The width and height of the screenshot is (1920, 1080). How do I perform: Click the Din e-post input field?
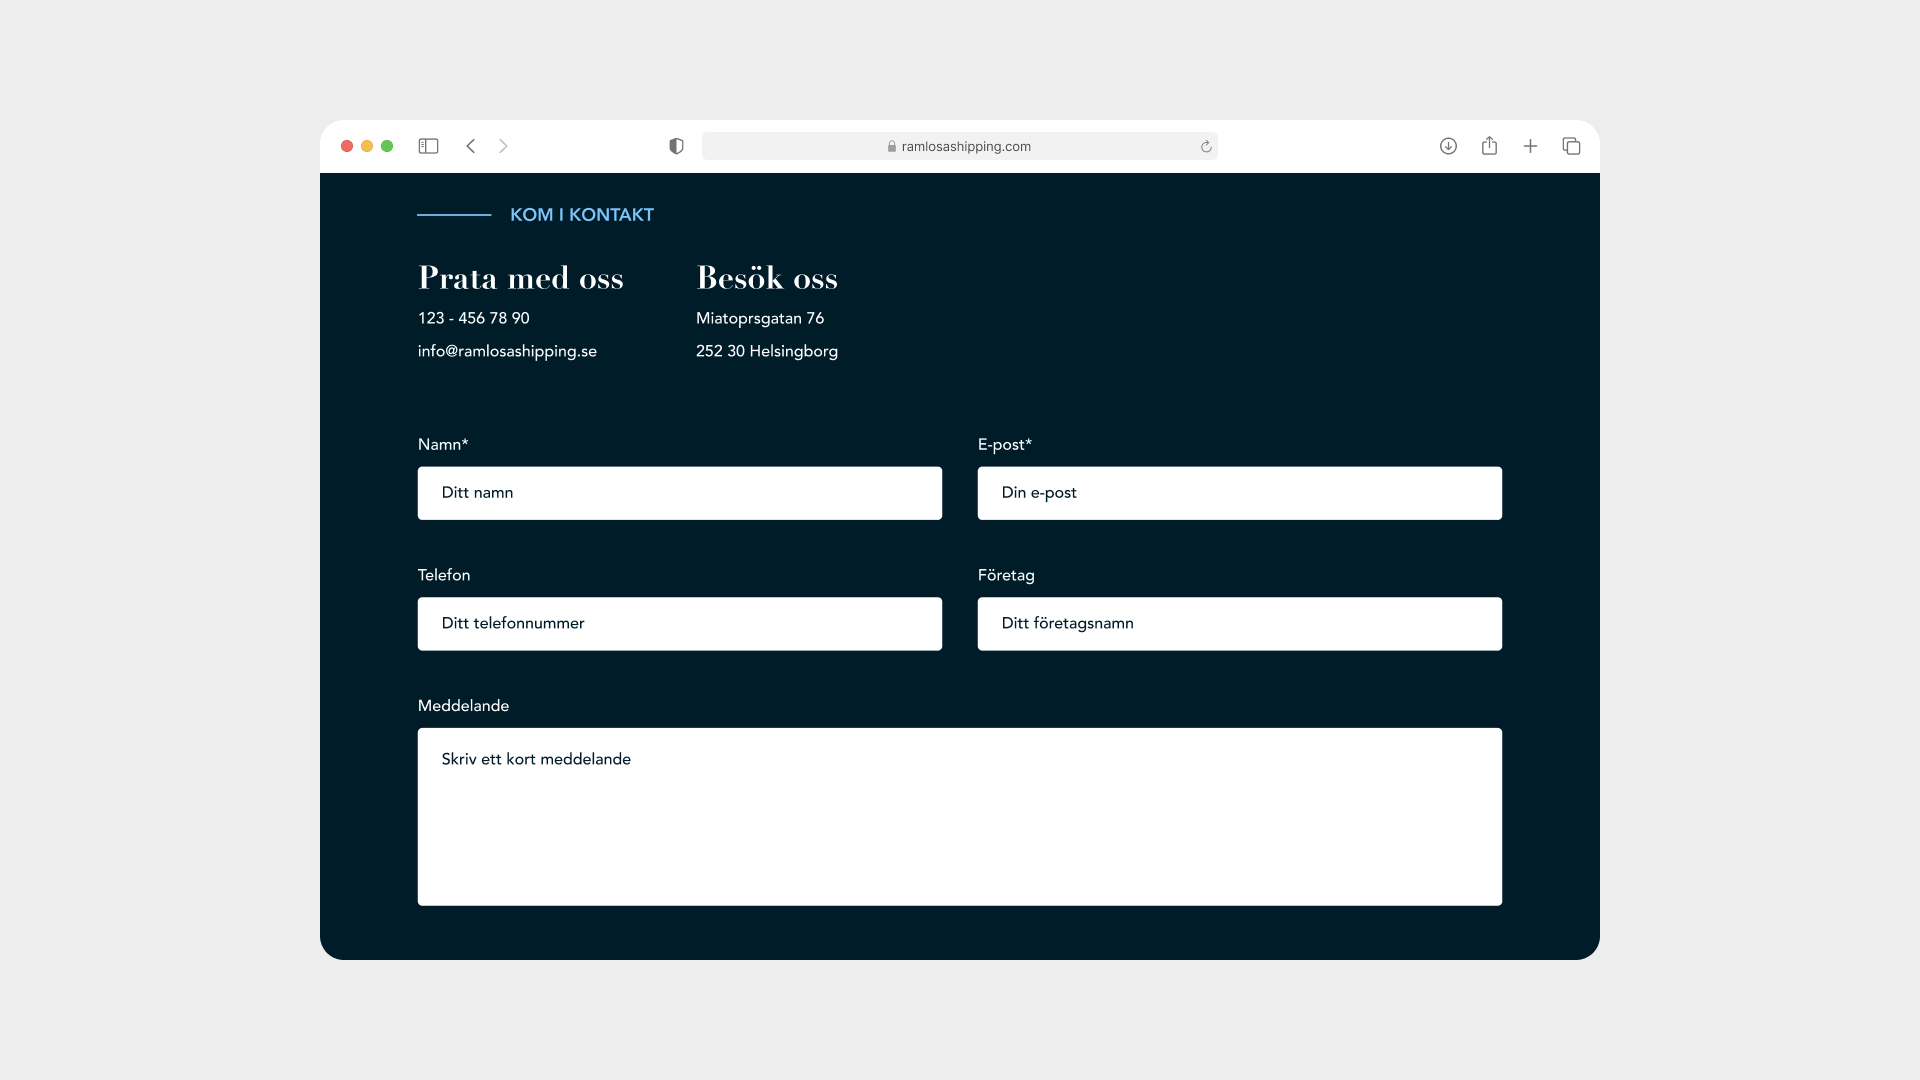pyautogui.click(x=1239, y=493)
